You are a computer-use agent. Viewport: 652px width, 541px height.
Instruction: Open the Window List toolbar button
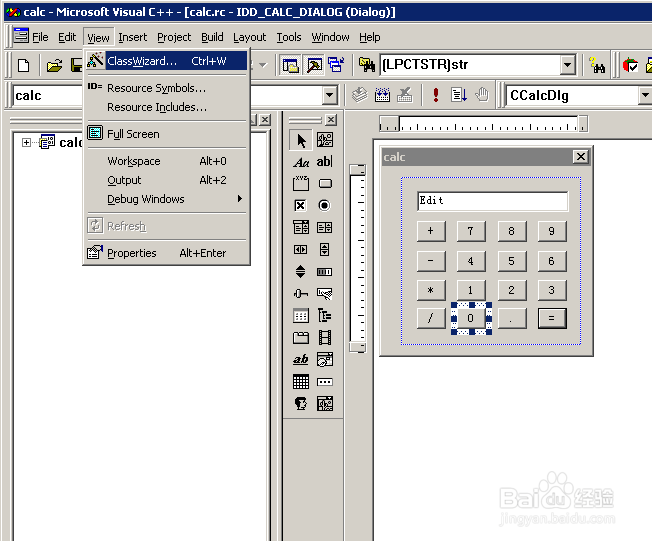336,65
